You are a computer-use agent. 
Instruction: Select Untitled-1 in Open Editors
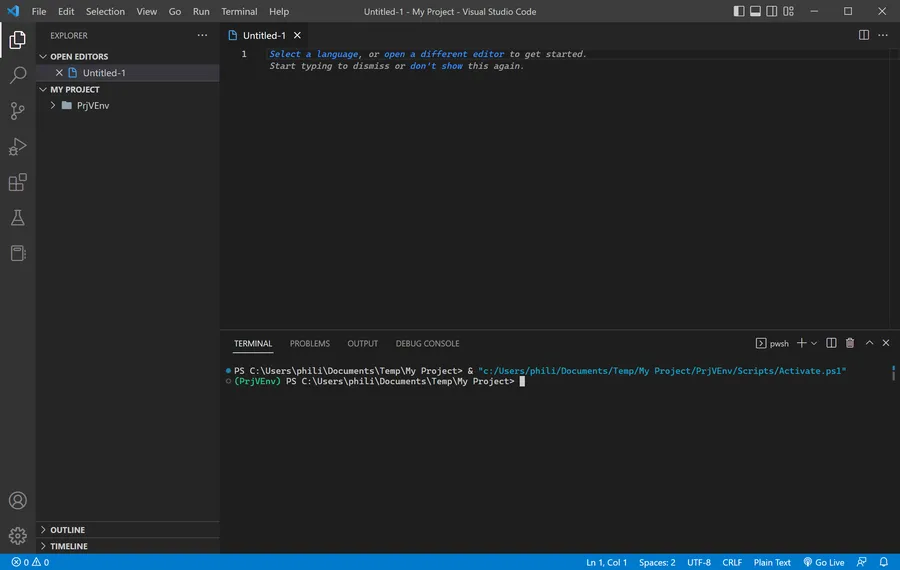(127, 73)
